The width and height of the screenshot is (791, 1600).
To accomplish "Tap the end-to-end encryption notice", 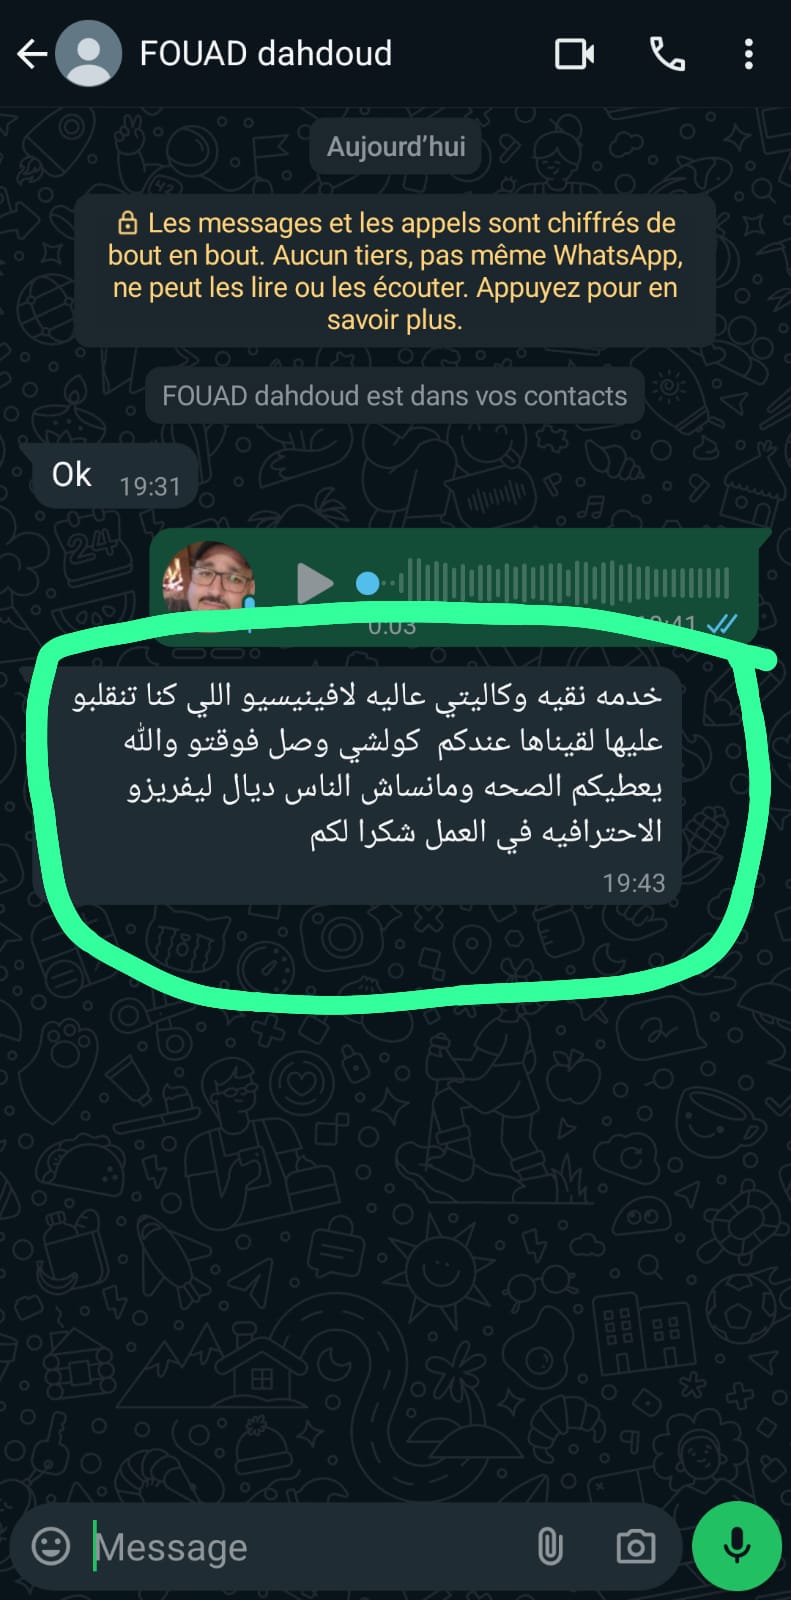I will coord(395,271).
